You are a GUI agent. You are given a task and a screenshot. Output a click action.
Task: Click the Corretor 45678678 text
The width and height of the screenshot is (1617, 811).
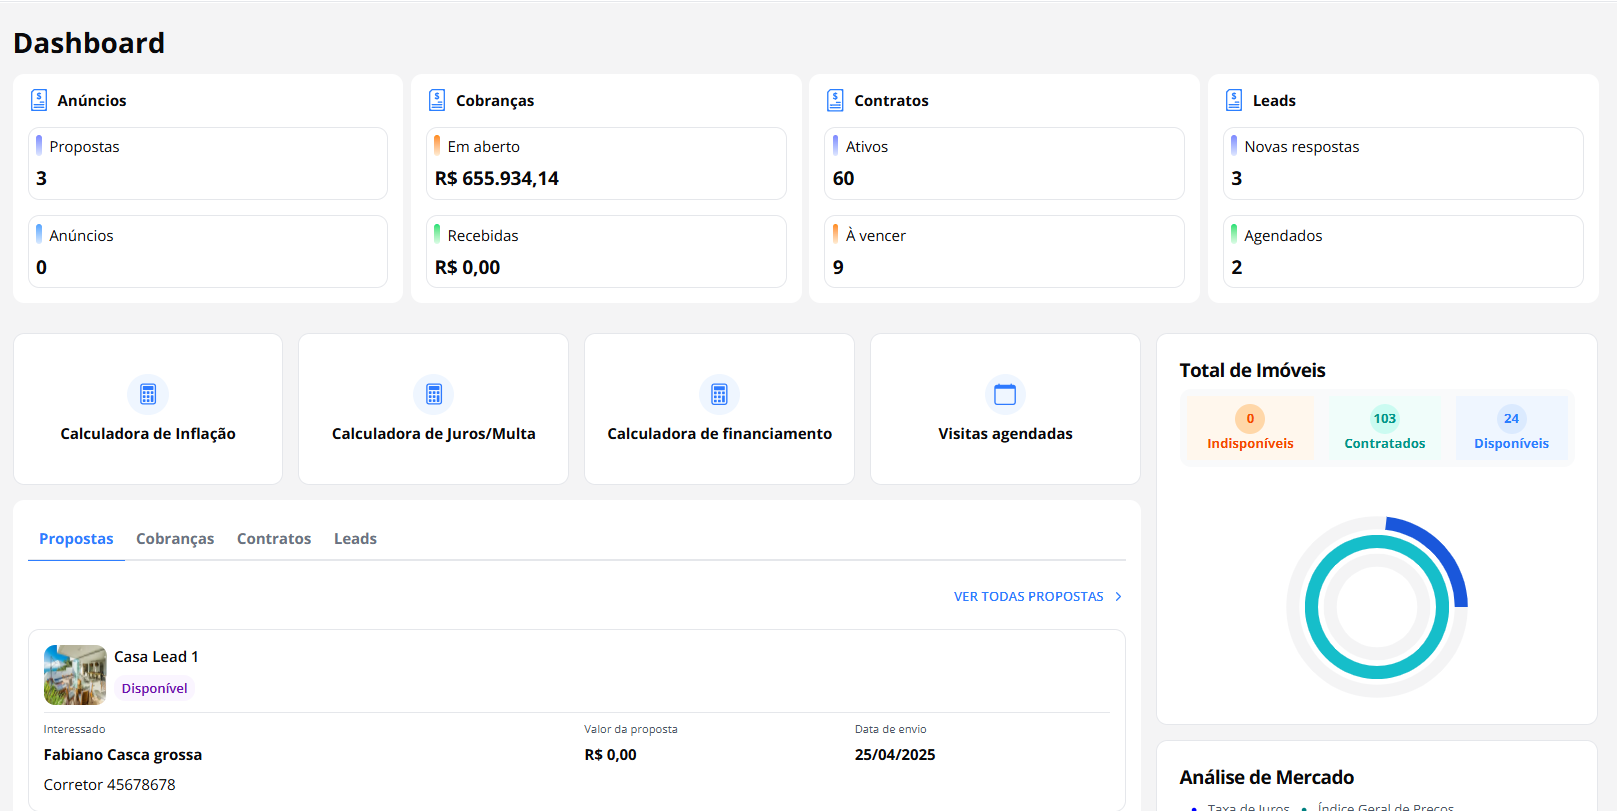pos(110,785)
